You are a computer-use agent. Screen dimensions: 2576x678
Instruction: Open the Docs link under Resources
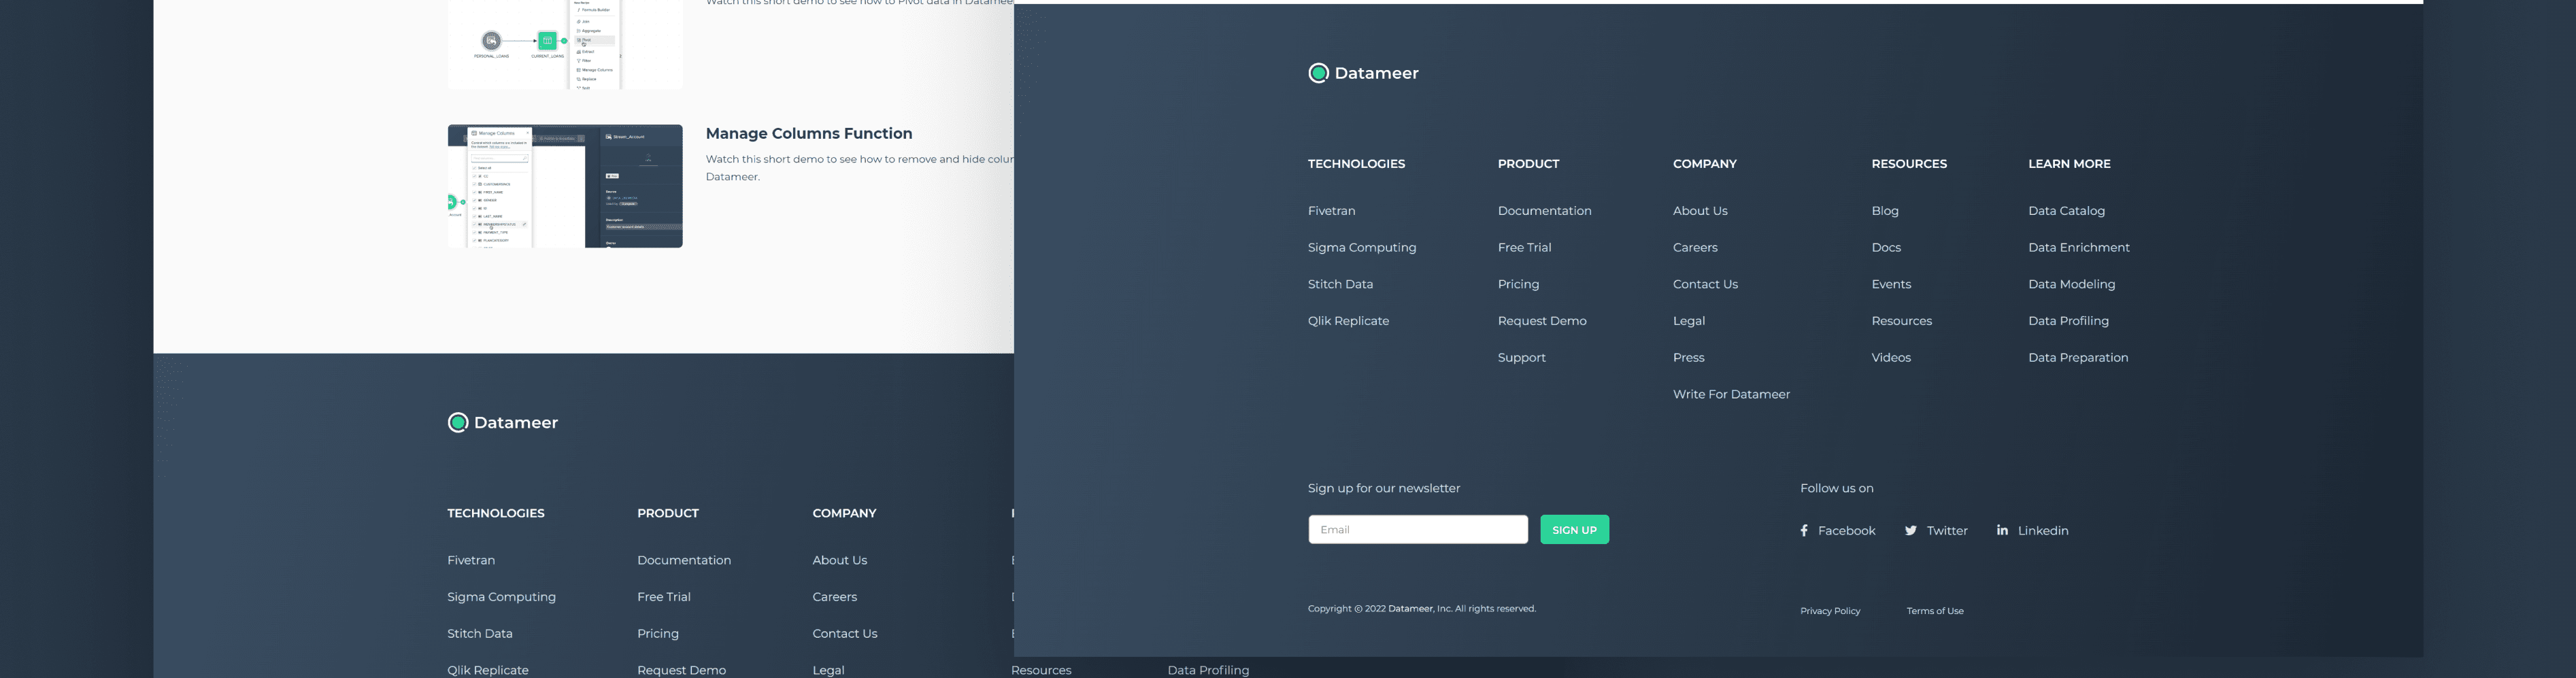pos(1885,248)
